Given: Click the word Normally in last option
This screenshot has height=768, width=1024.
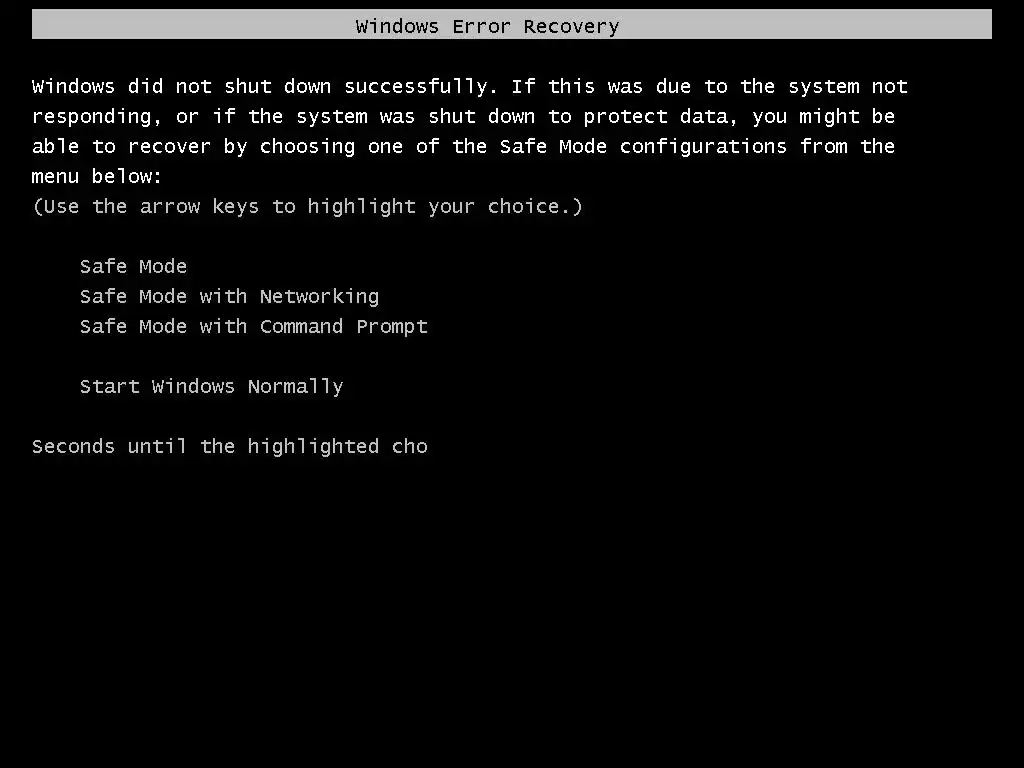Looking at the screenshot, I should point(295,387).
